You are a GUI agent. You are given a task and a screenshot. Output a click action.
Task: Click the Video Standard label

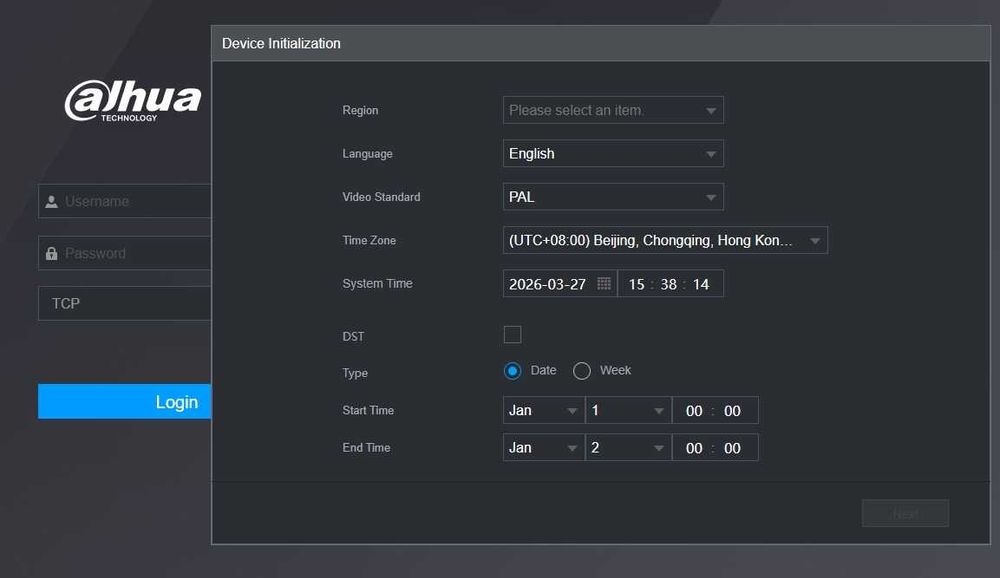381,197
